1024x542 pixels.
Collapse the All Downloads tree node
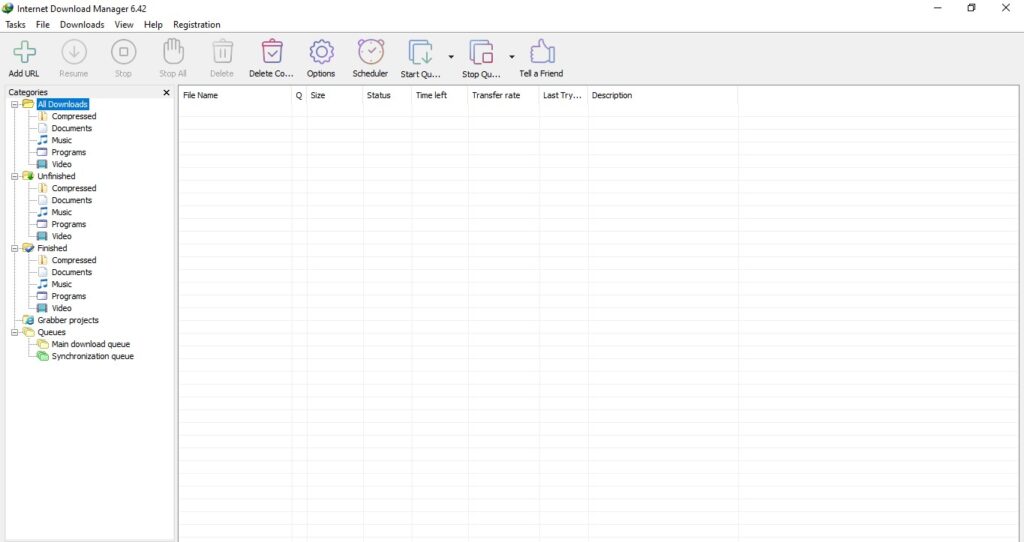pyautogui.click(x=14, y=104)
